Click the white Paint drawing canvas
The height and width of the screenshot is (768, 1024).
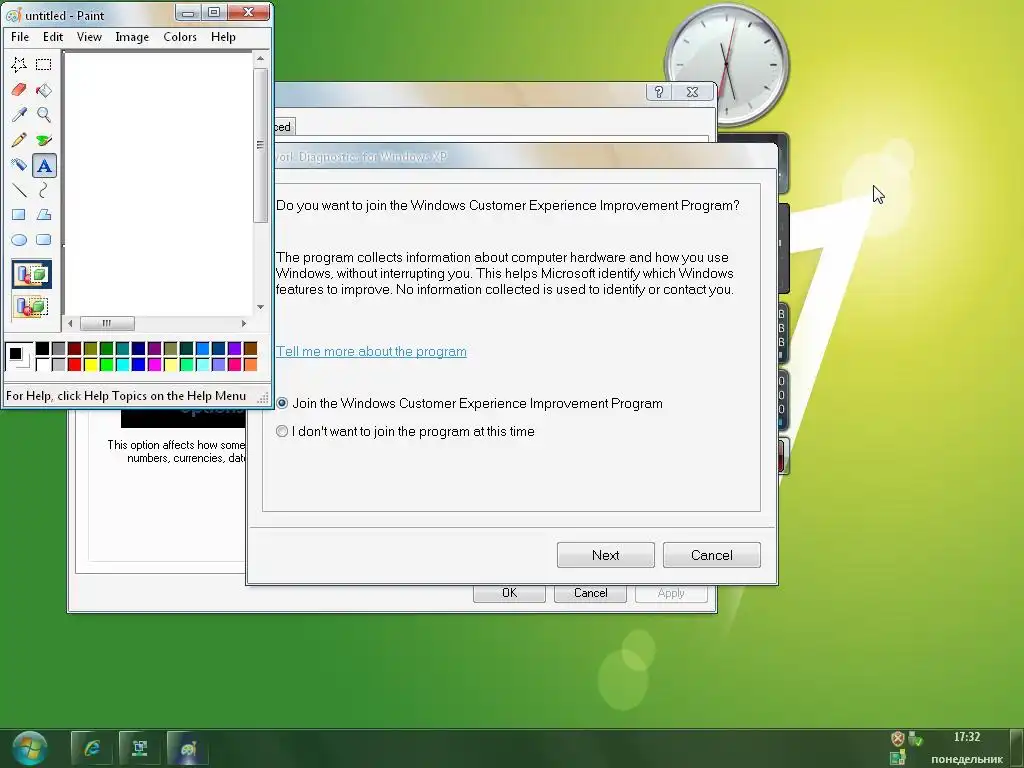[x=159, y=183]
